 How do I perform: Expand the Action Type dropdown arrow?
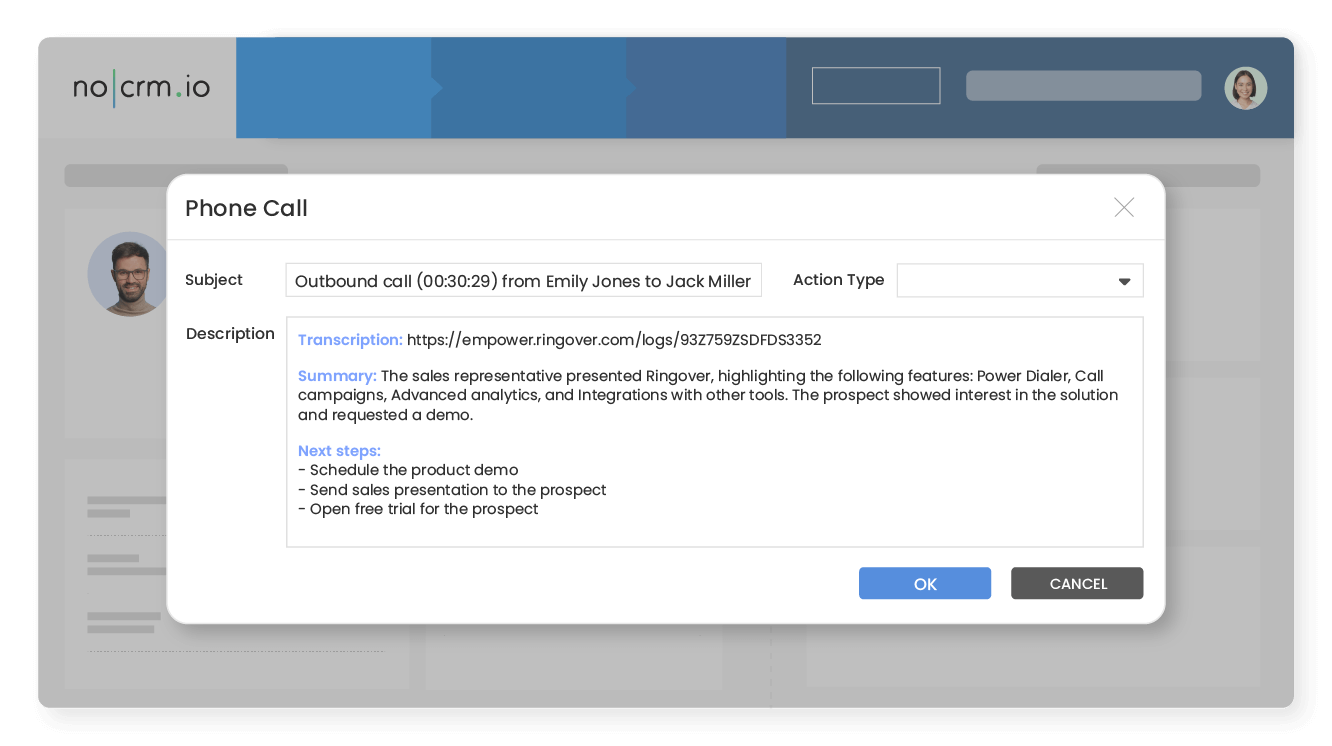(1124, 282)
